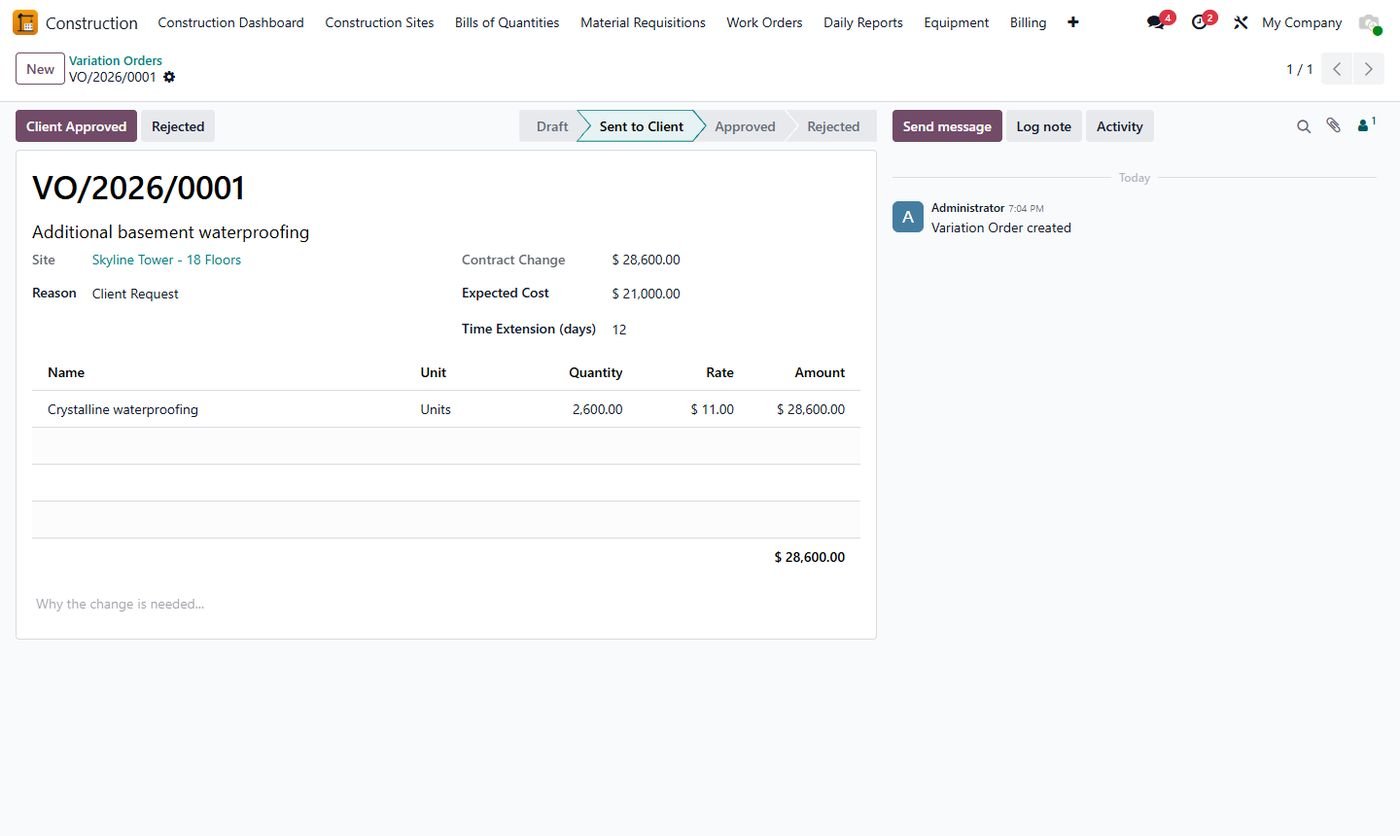Click the Log note button
This screenshot has width=1400, height=836.
click(x=1043, y=126)
